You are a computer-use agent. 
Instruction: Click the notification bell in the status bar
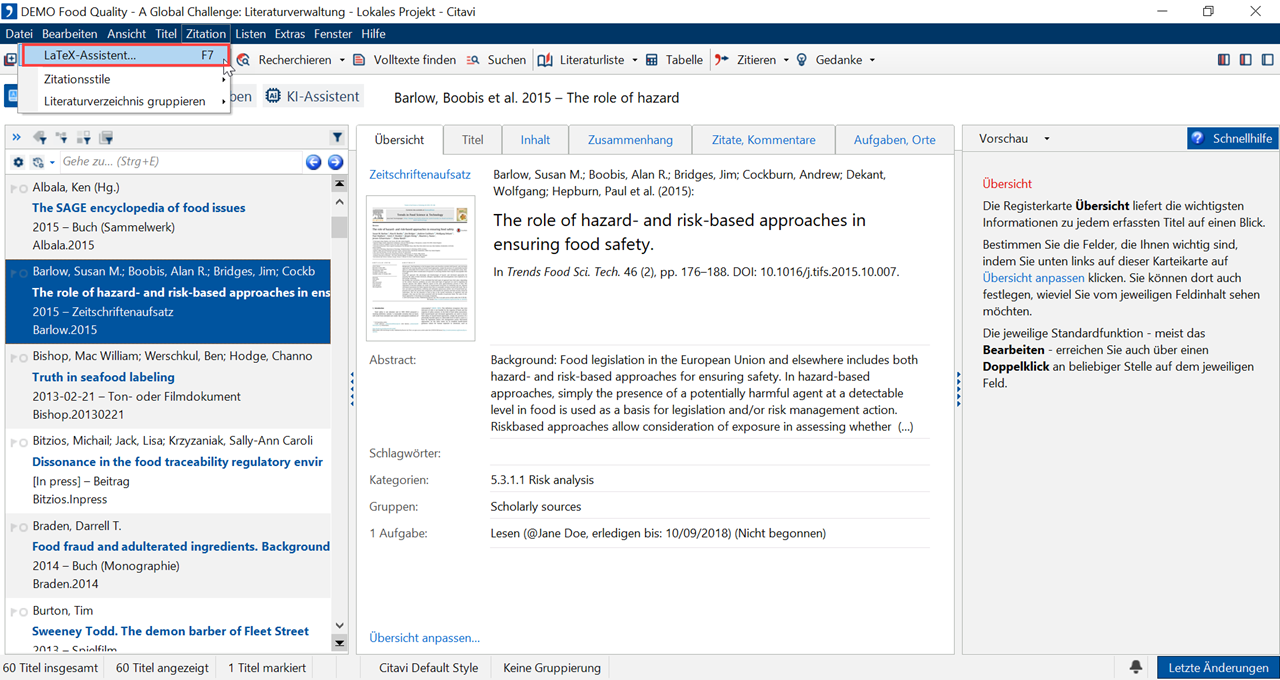(1136, 667)
